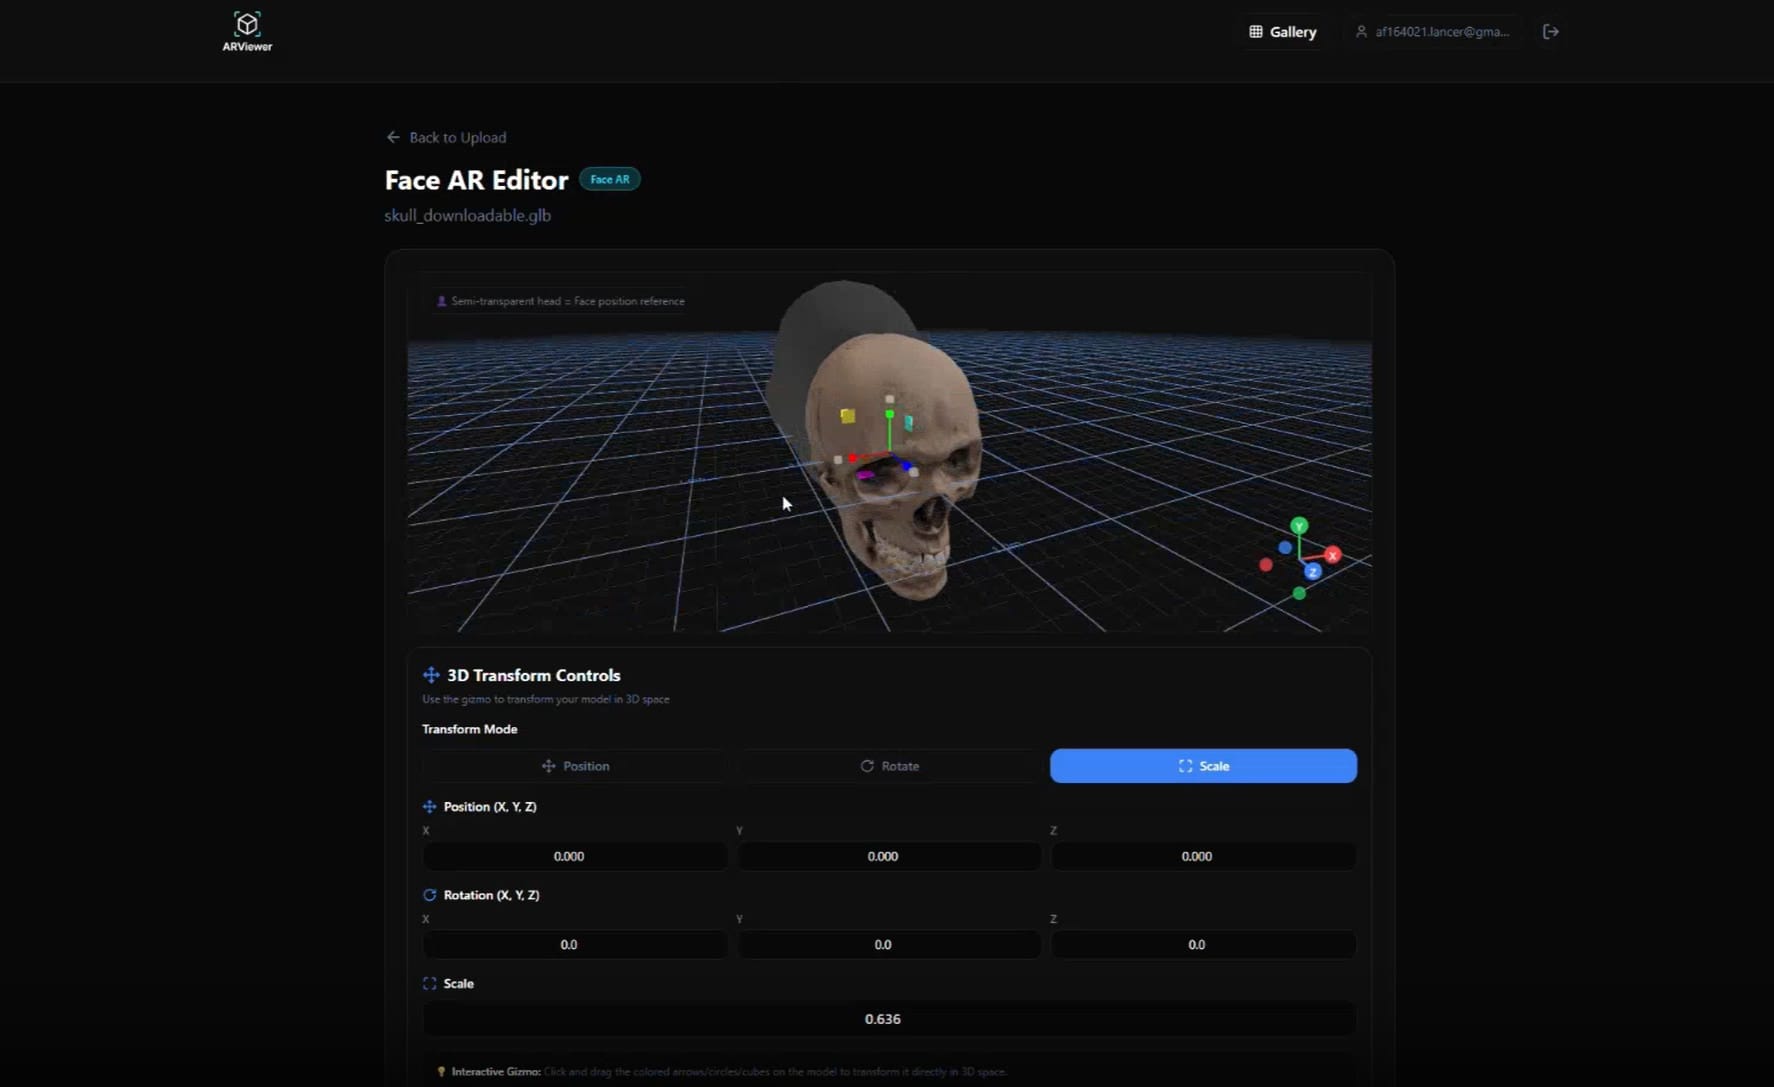Click the Interactive Gizmo lightbulb tip icon

tap(441, 1072)
